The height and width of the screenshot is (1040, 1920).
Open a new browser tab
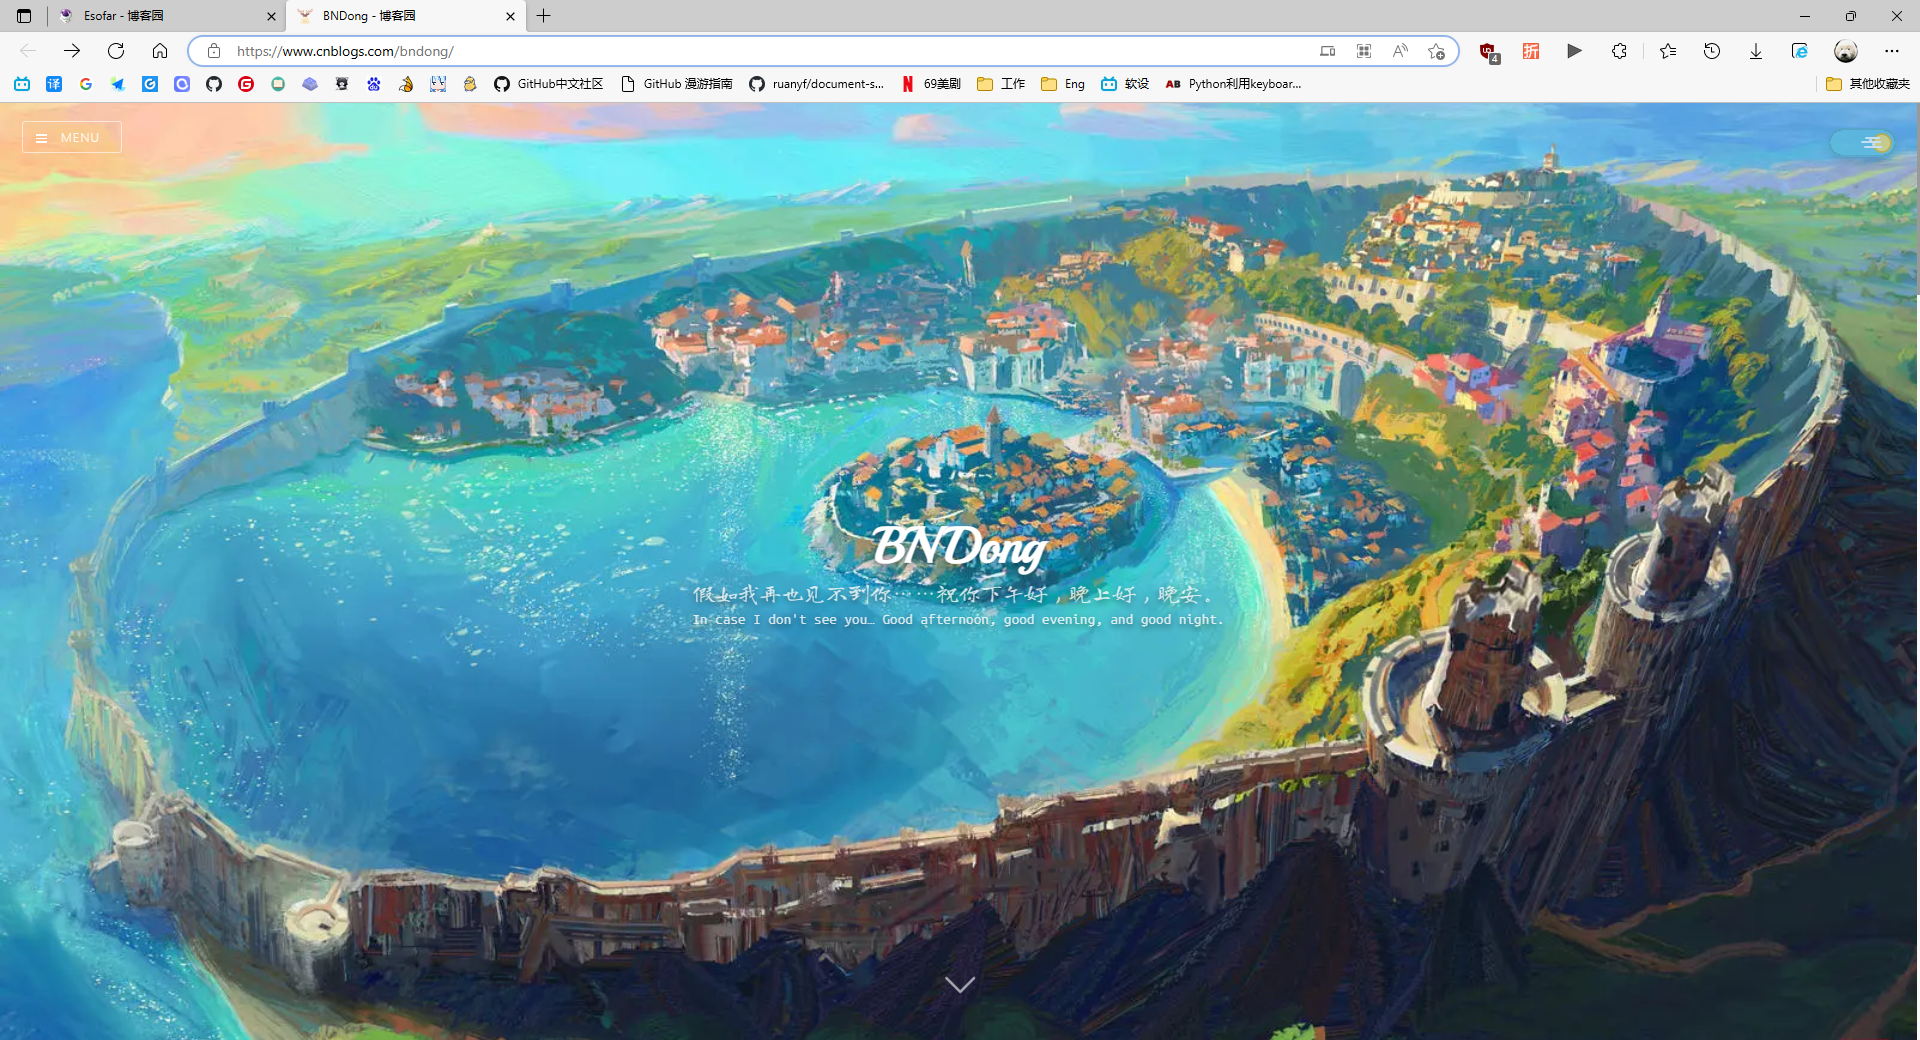pos(544,16)
